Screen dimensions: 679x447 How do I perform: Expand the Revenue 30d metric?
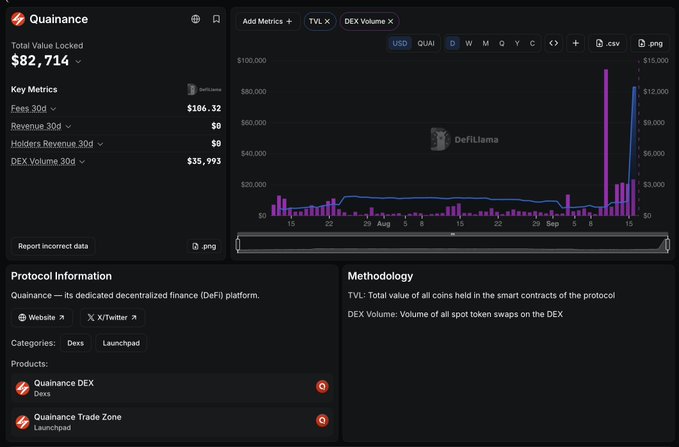pos(68,126)
